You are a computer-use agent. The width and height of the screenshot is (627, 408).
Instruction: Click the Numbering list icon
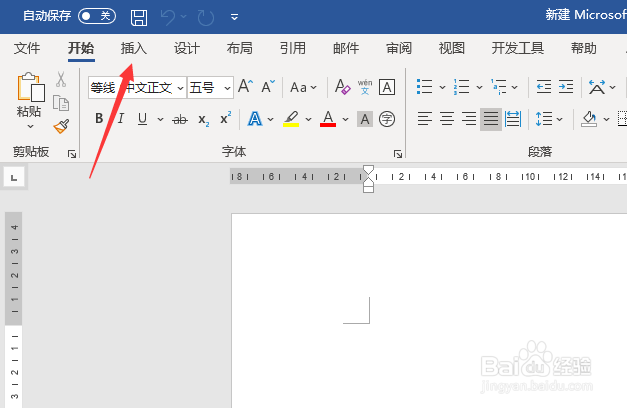click(x=462, y=86)
